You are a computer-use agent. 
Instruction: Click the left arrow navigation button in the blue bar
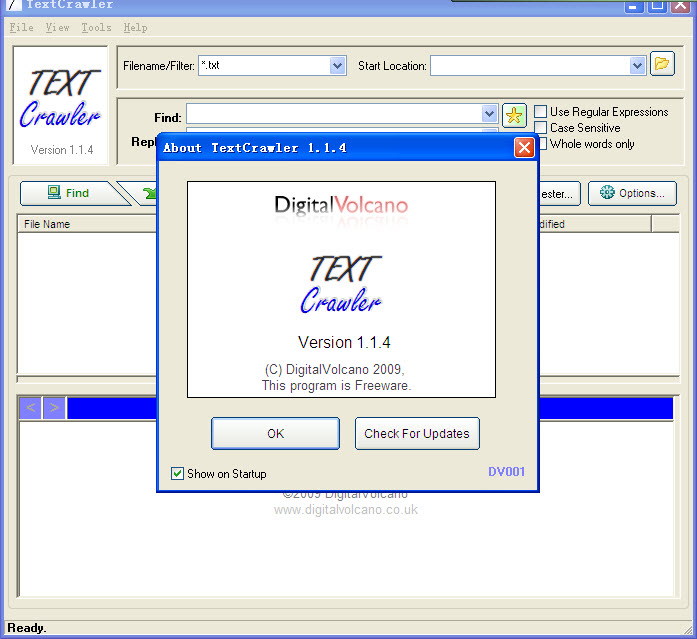tap(31, 407)
